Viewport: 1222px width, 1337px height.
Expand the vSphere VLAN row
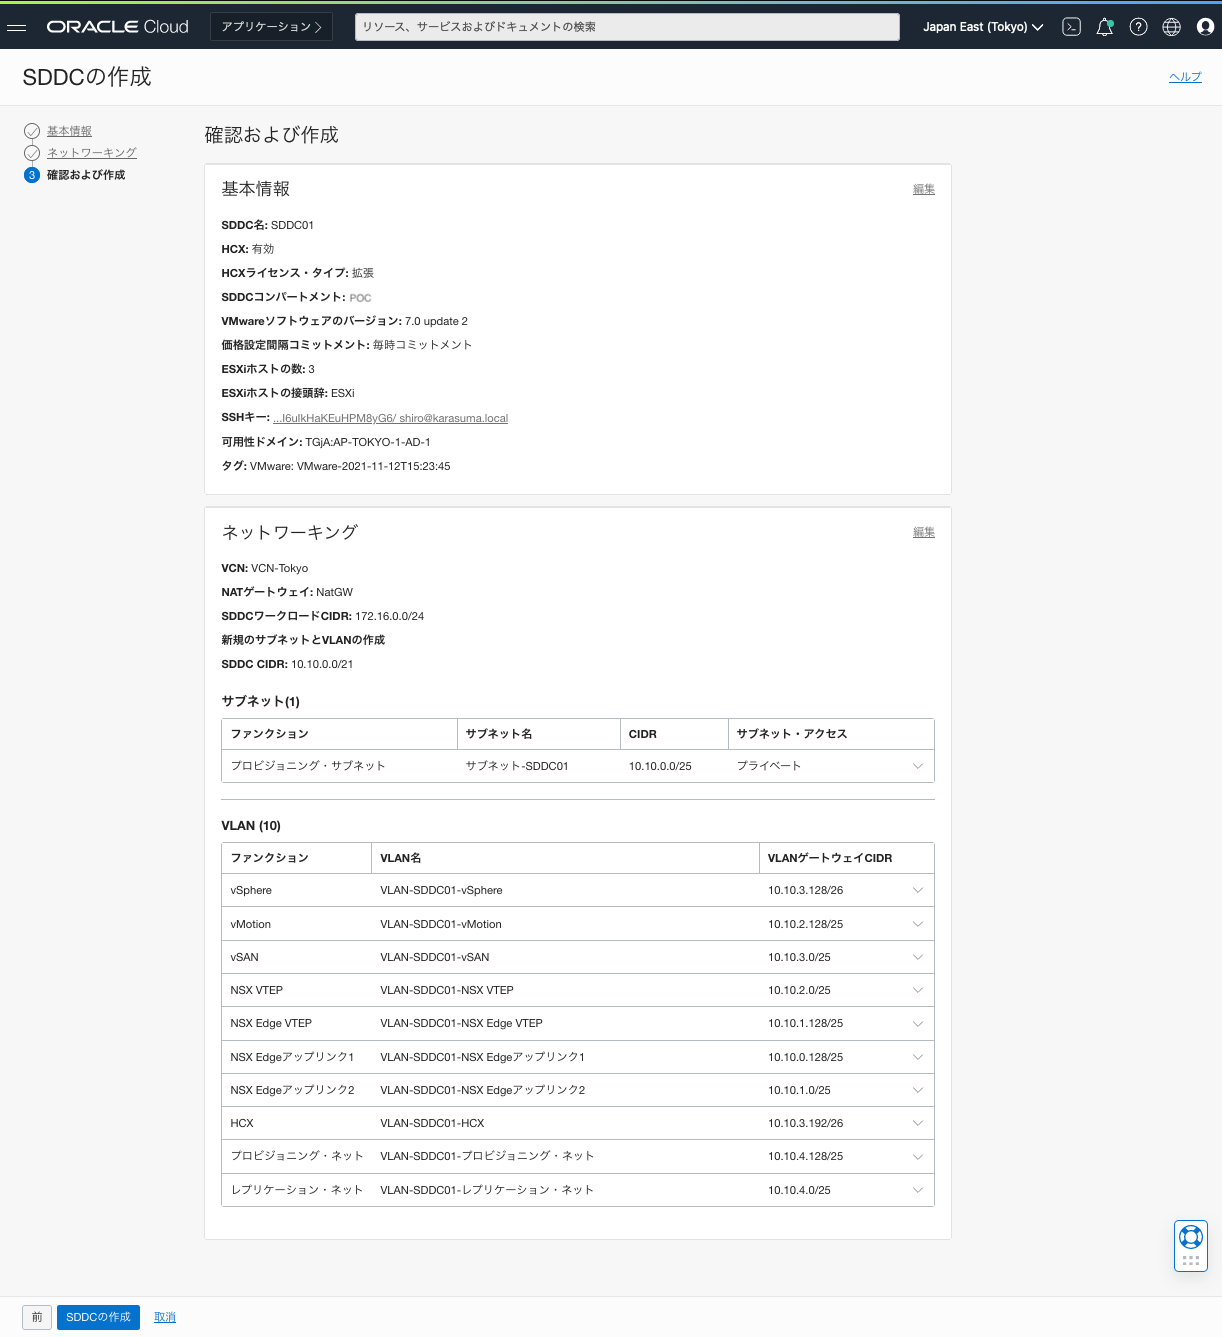point(917,890)
